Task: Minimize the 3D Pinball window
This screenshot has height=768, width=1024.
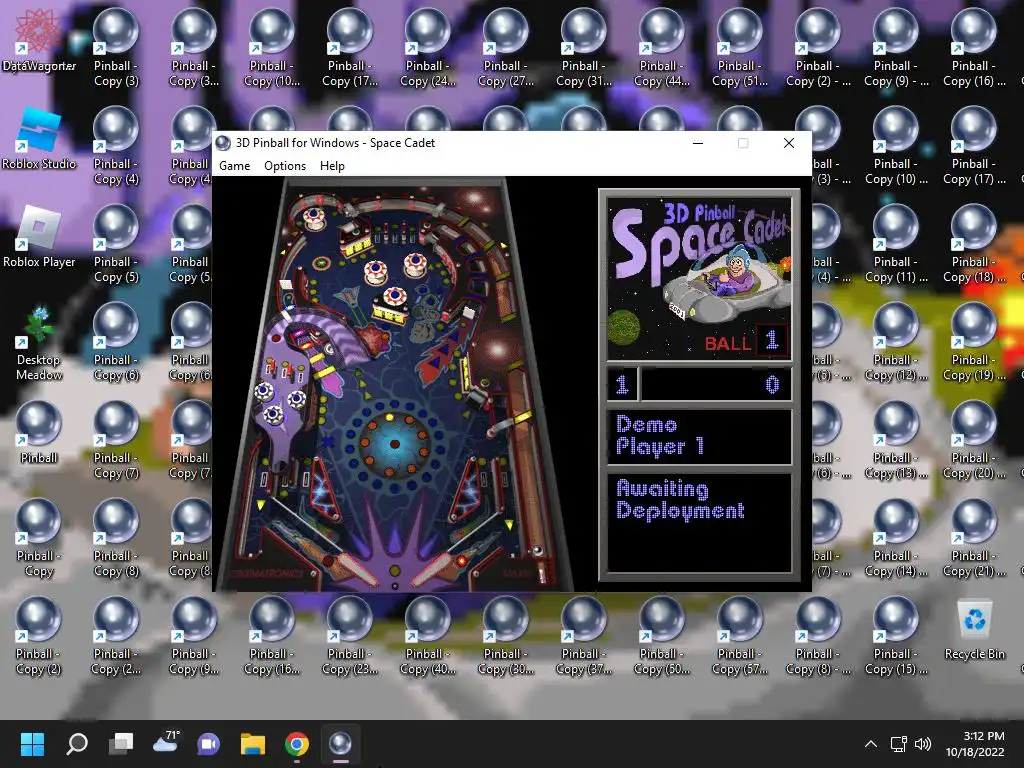Action: click(697, 143)
